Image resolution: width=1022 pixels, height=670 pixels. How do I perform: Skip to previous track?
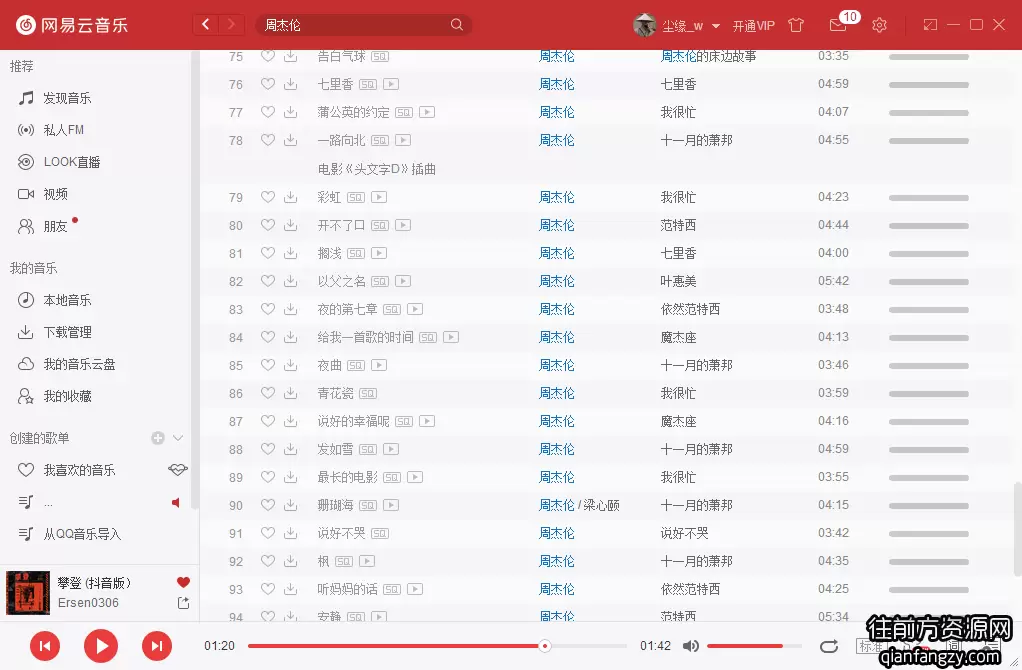tap(45, 646)
